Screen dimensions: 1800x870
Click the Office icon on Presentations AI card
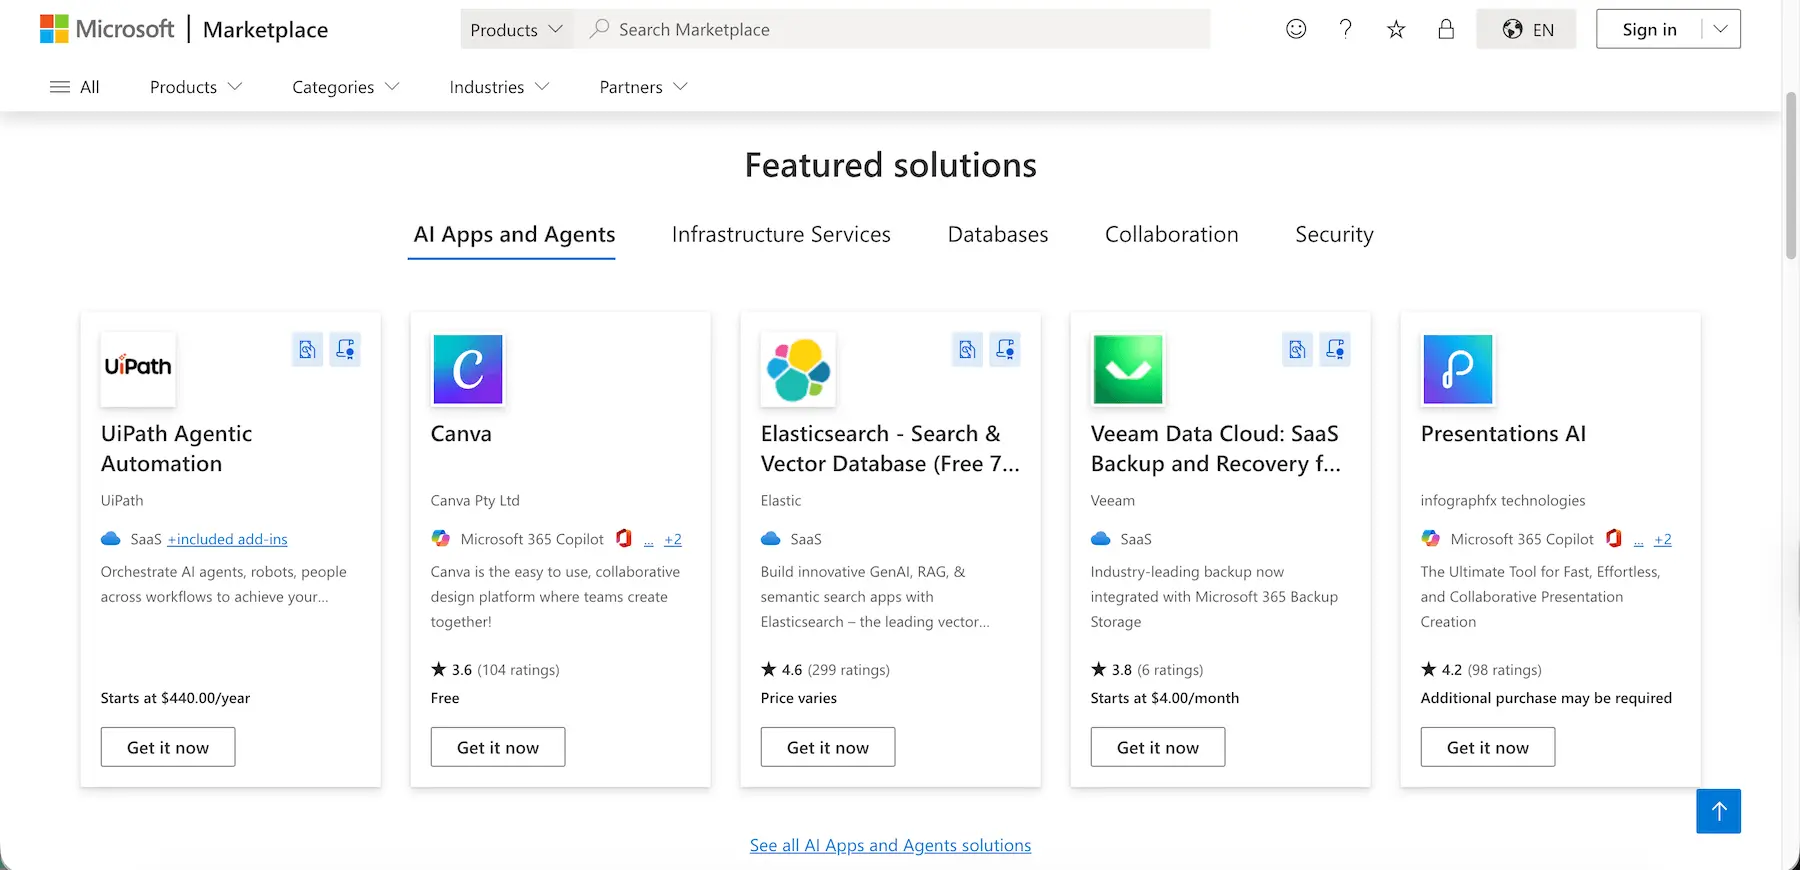(1614, 538)
